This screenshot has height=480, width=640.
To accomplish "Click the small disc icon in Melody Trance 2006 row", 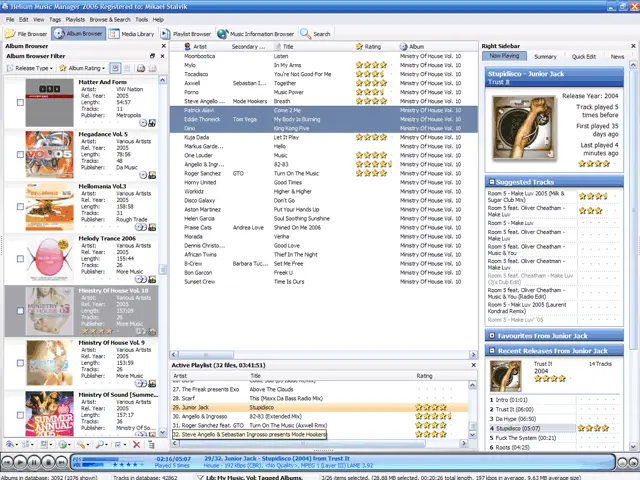I will click(x=139, y=279).
